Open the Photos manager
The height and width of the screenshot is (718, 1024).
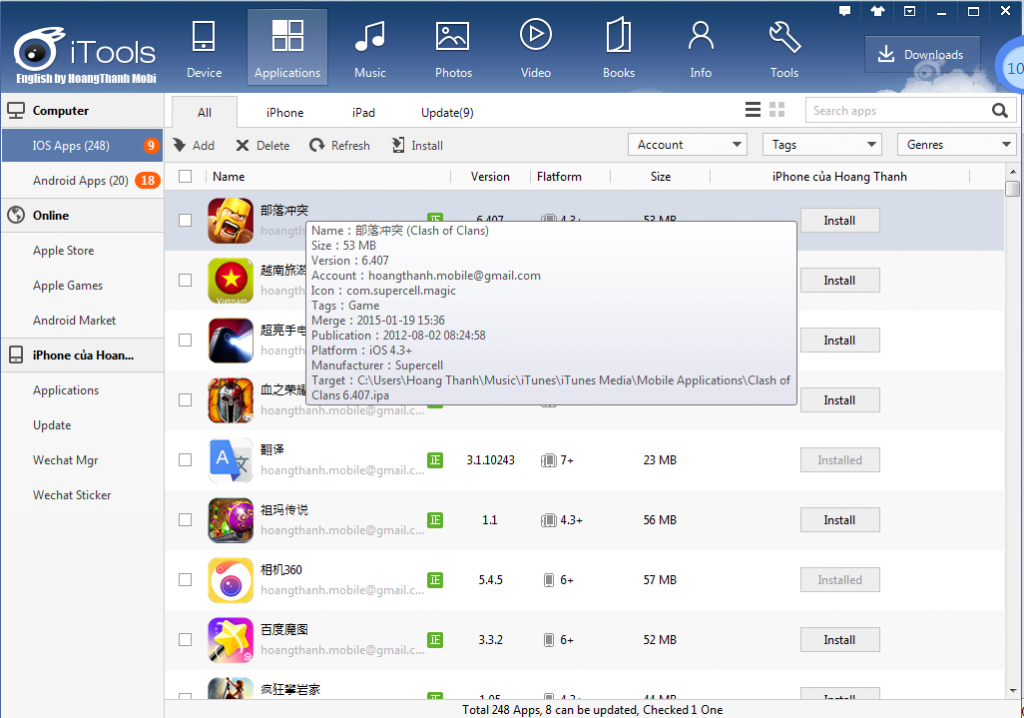pos(452,45)
